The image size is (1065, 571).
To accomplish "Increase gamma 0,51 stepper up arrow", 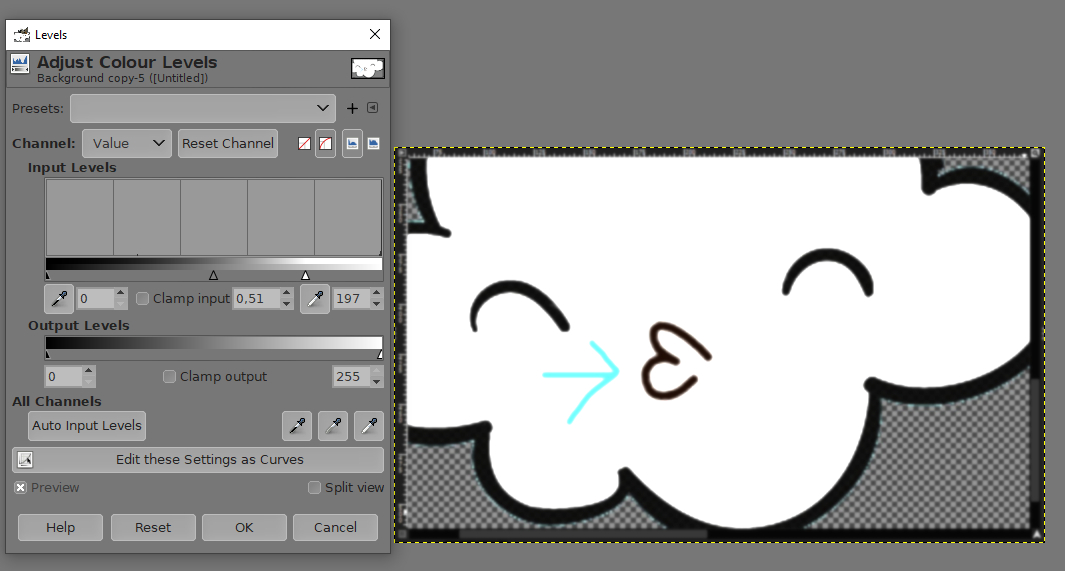I will 286,293.
